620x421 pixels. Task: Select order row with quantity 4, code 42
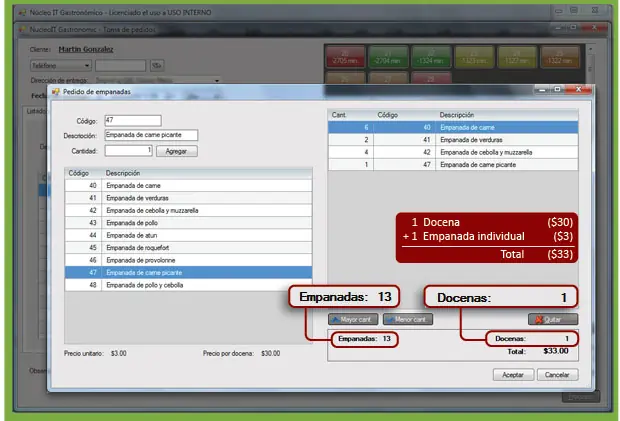[x=453, y=152]
